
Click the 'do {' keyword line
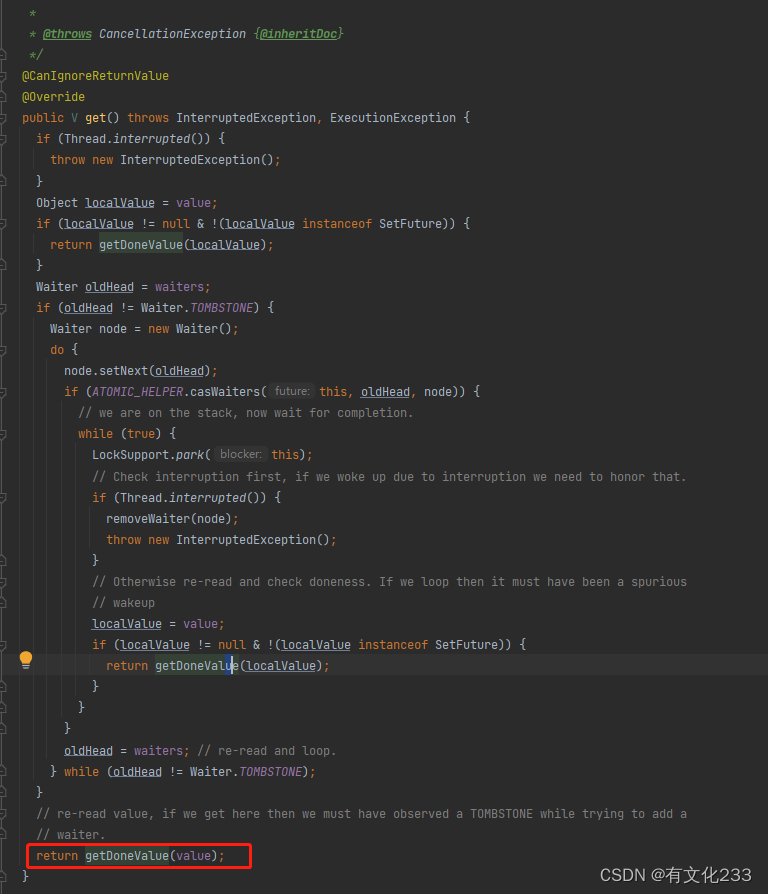click(x=64, y=350)
